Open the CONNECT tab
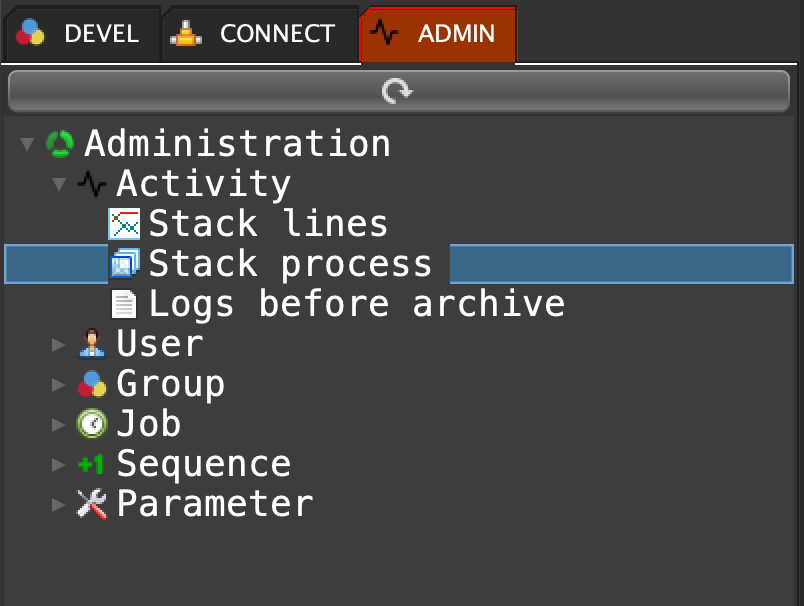 tap(259, 34)
